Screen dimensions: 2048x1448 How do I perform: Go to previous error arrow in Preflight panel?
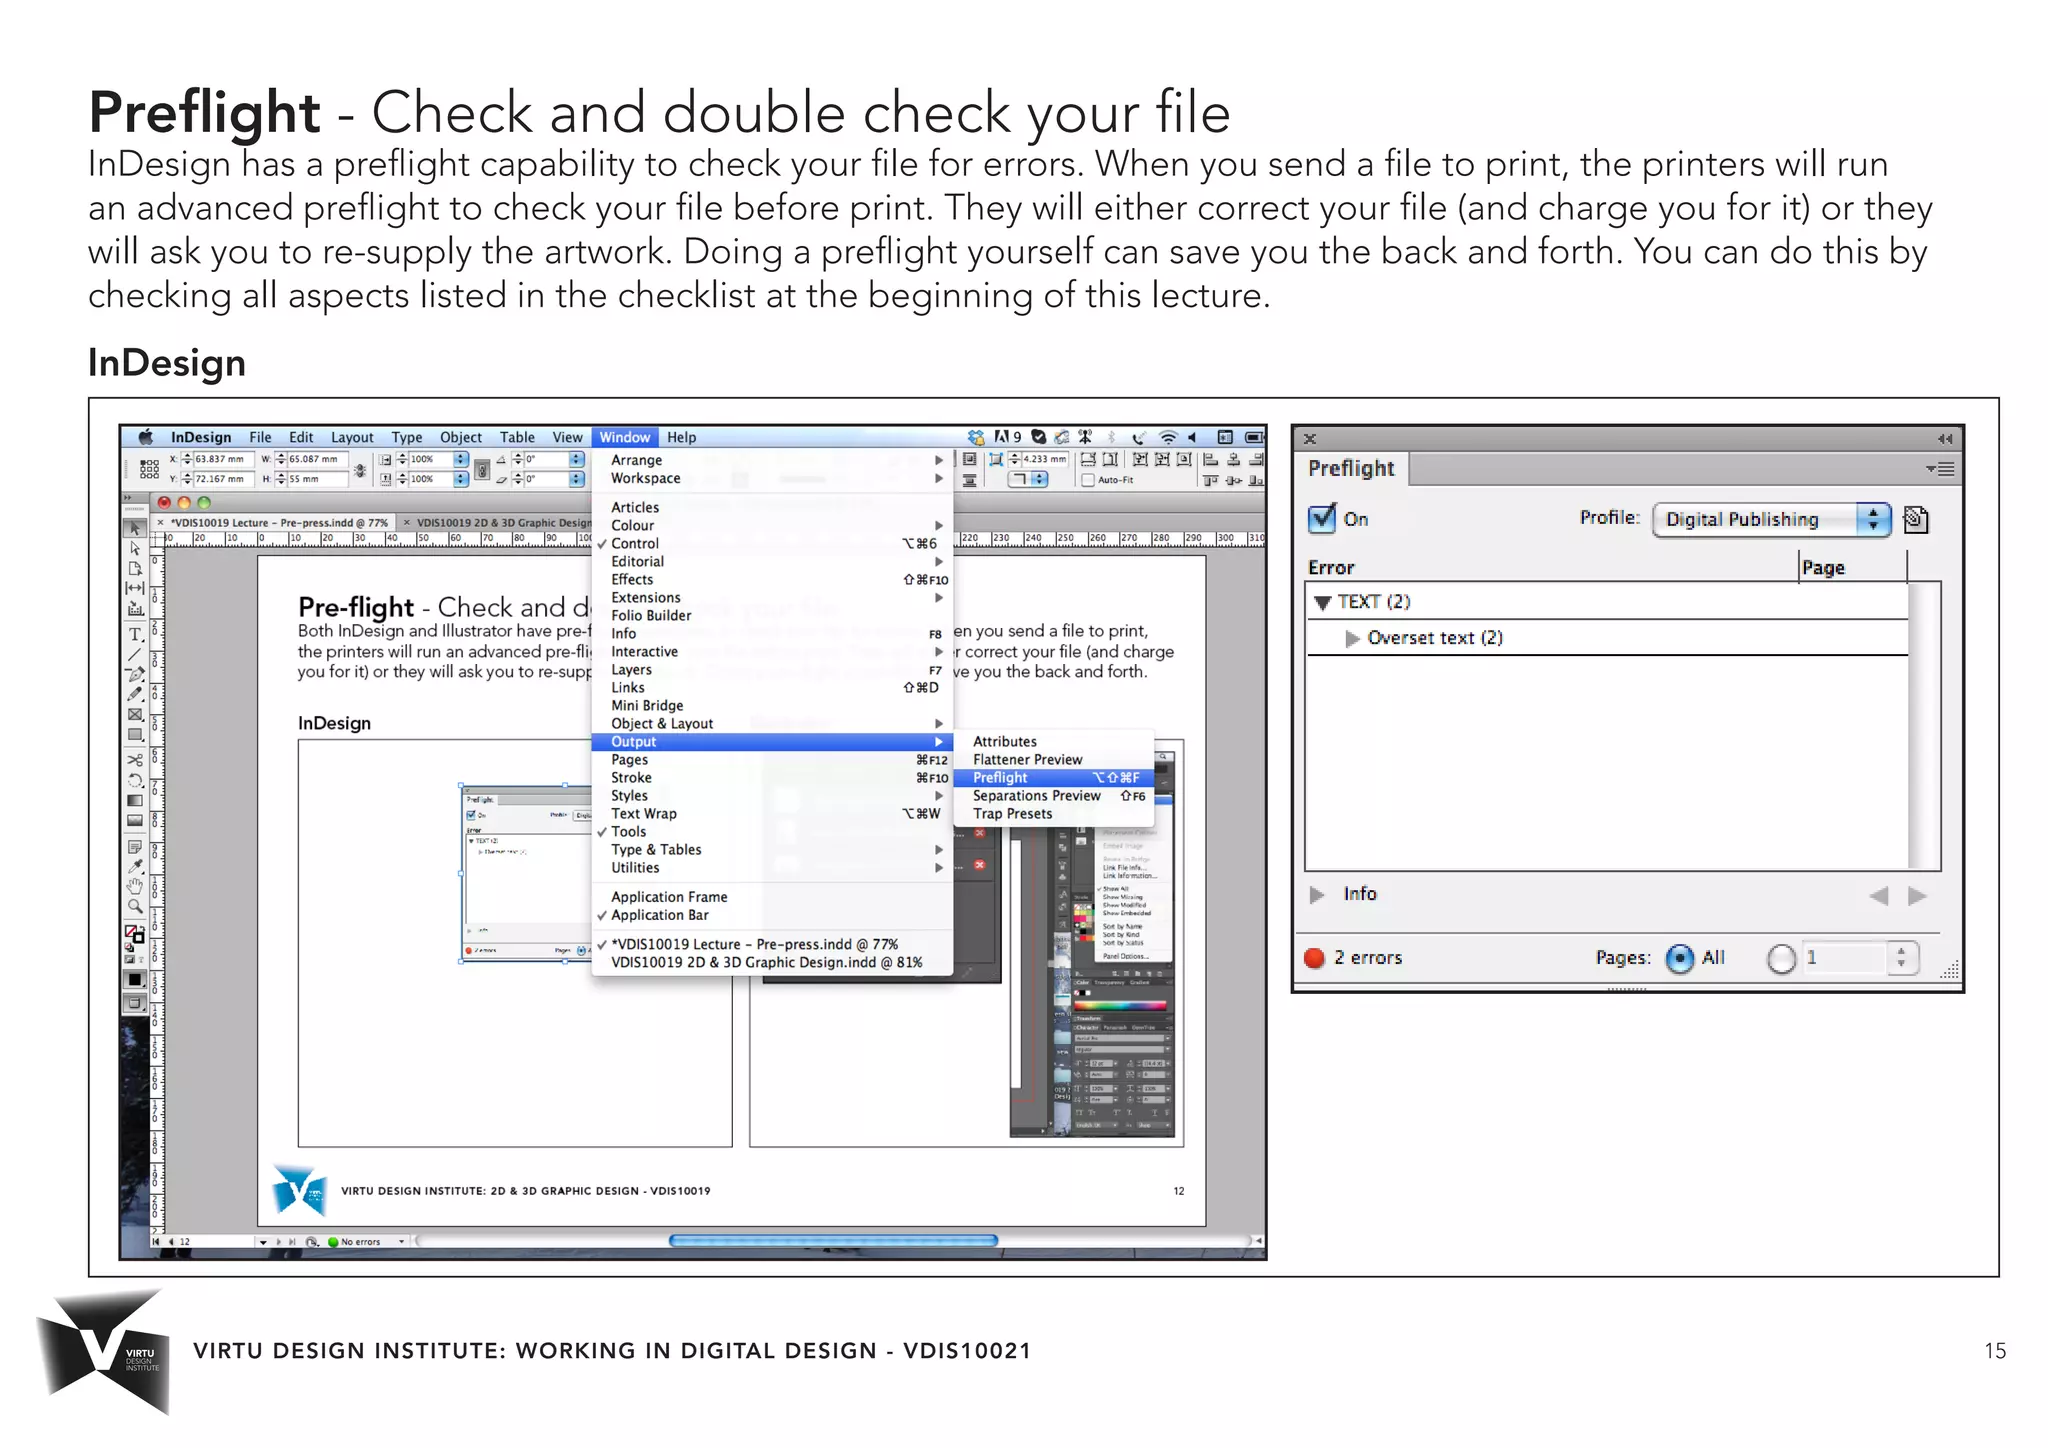click(x=1879, y=896)
